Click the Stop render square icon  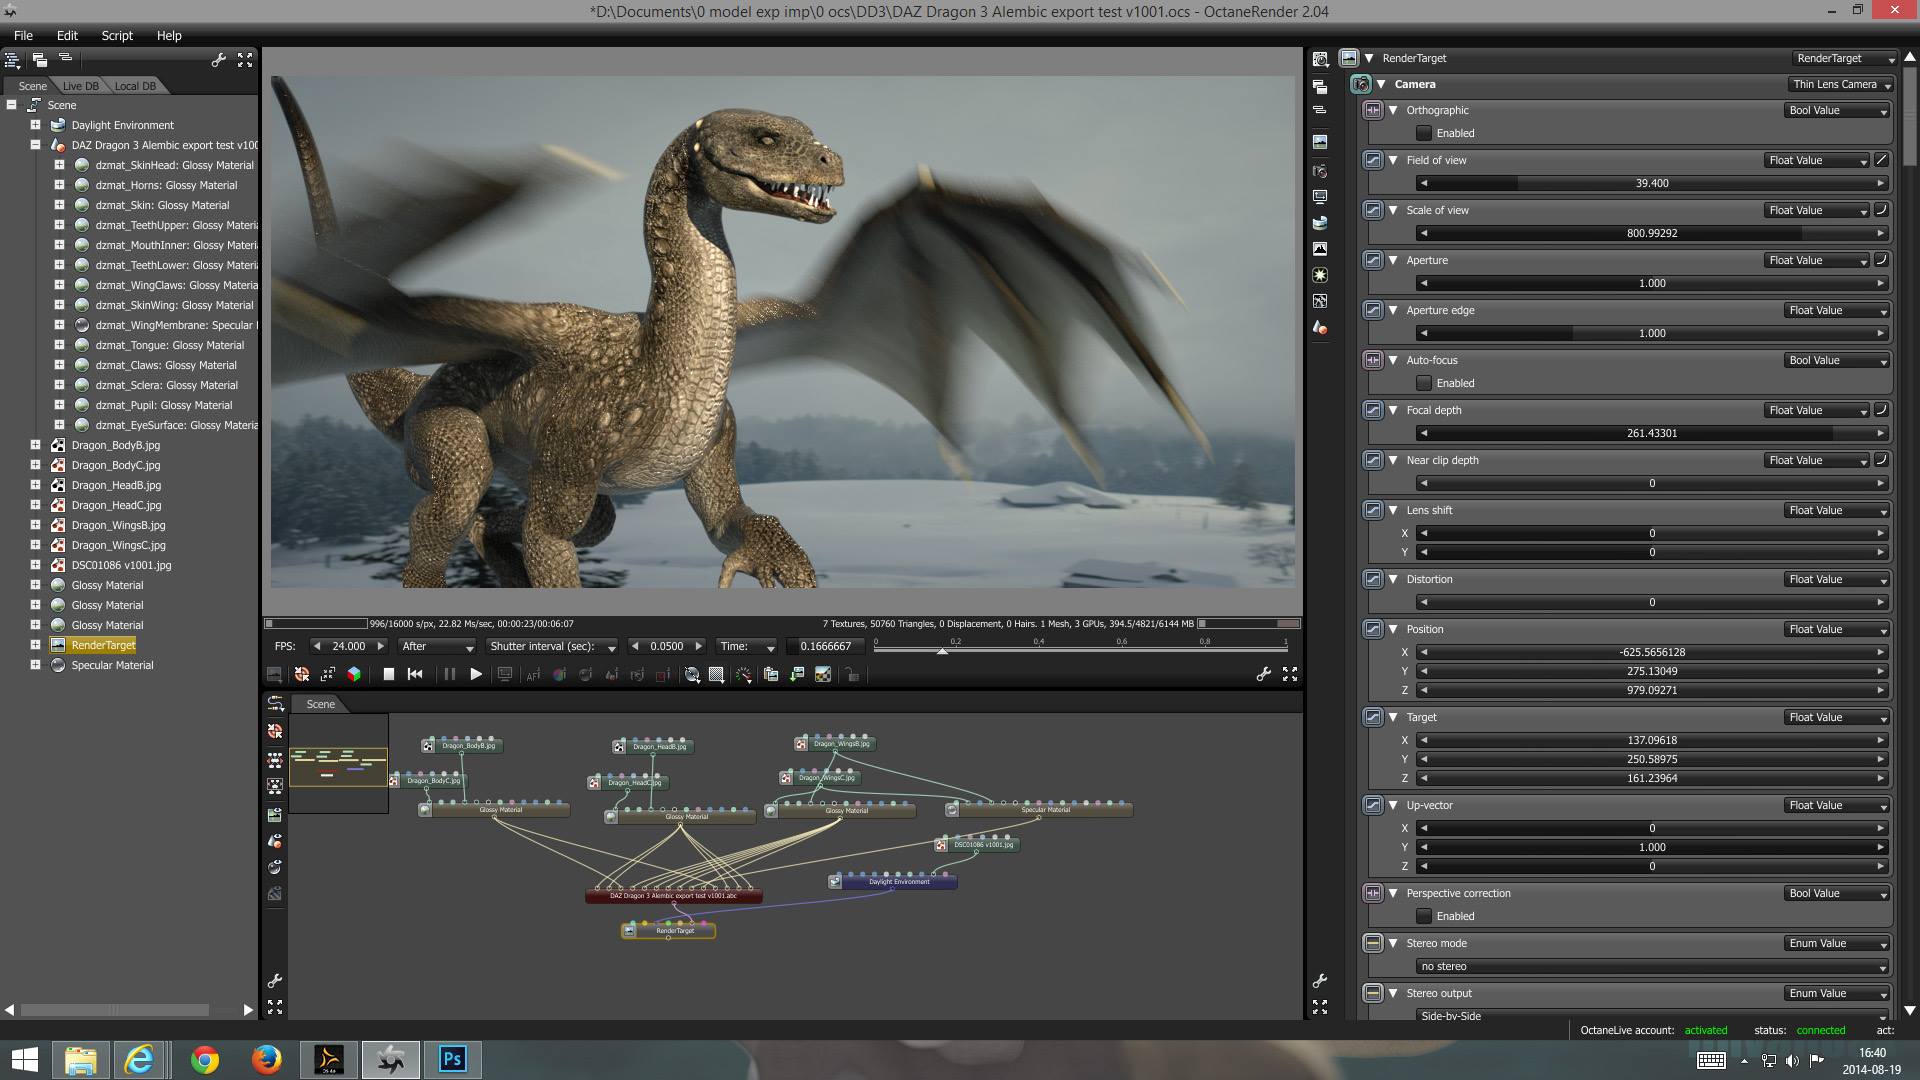[x=389, y=675]
